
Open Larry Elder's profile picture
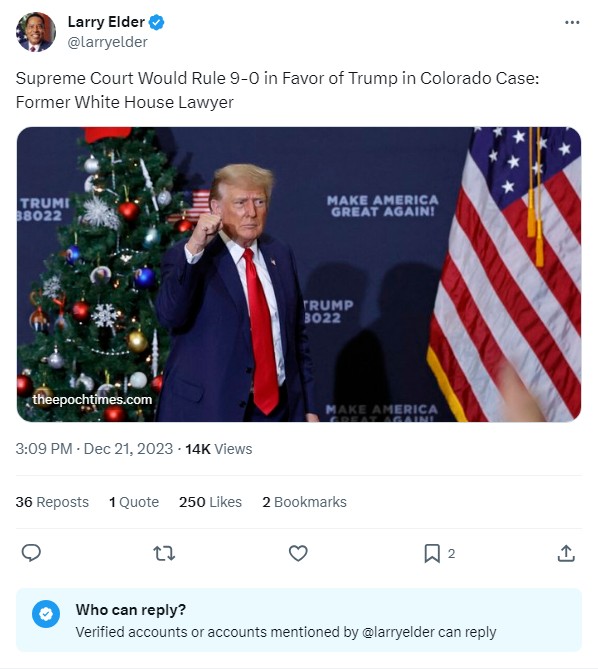36,32
